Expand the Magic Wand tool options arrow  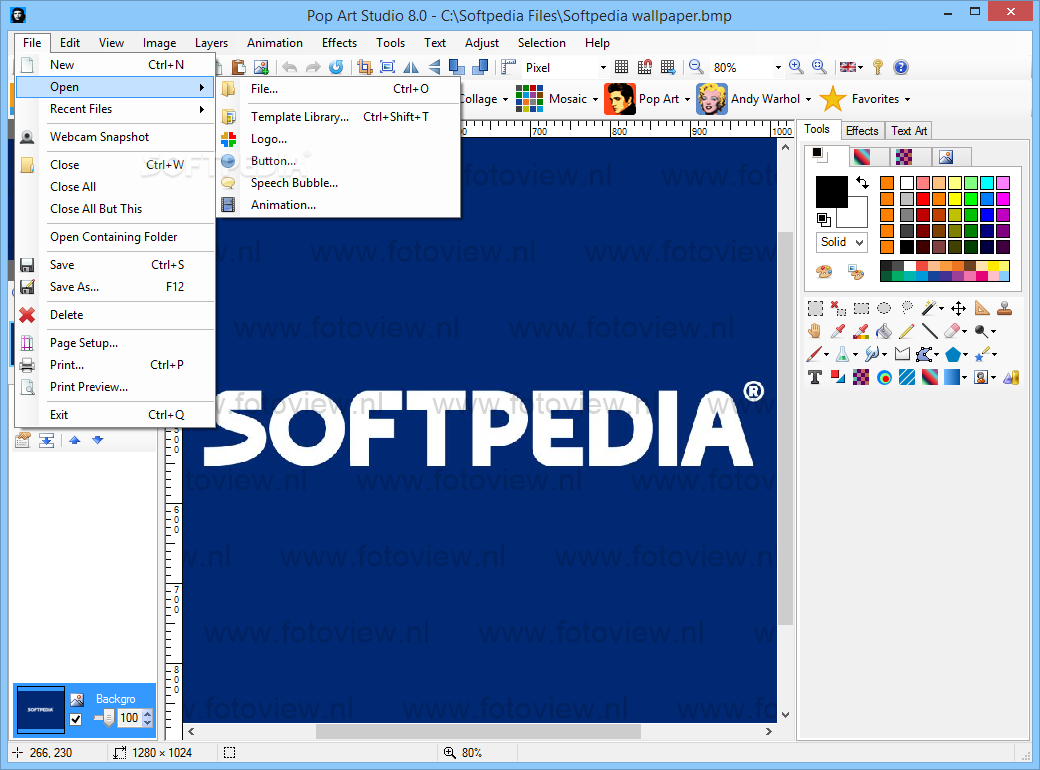(x=941, y=308)
